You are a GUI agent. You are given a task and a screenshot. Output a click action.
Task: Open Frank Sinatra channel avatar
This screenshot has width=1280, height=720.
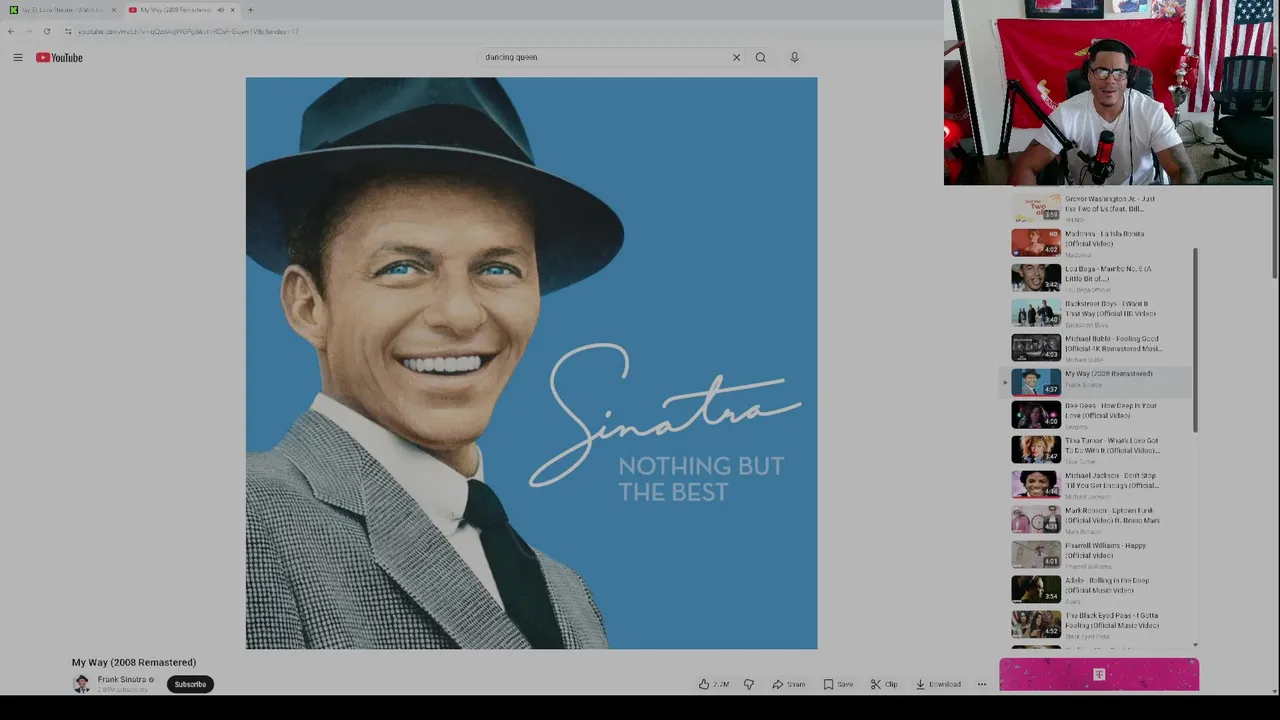(x=81, y=684)
